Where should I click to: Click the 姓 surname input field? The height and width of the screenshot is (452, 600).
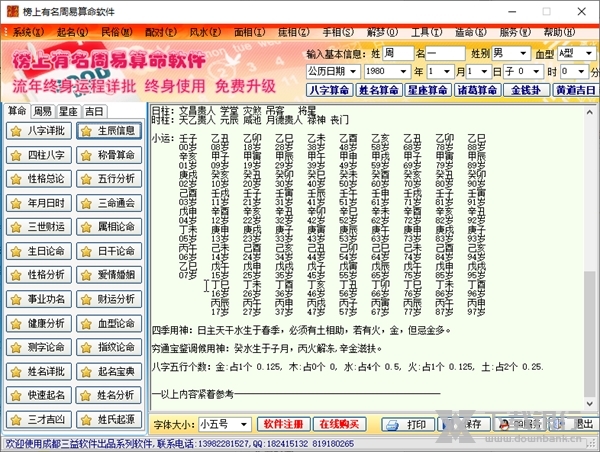(x=398, y=53)
